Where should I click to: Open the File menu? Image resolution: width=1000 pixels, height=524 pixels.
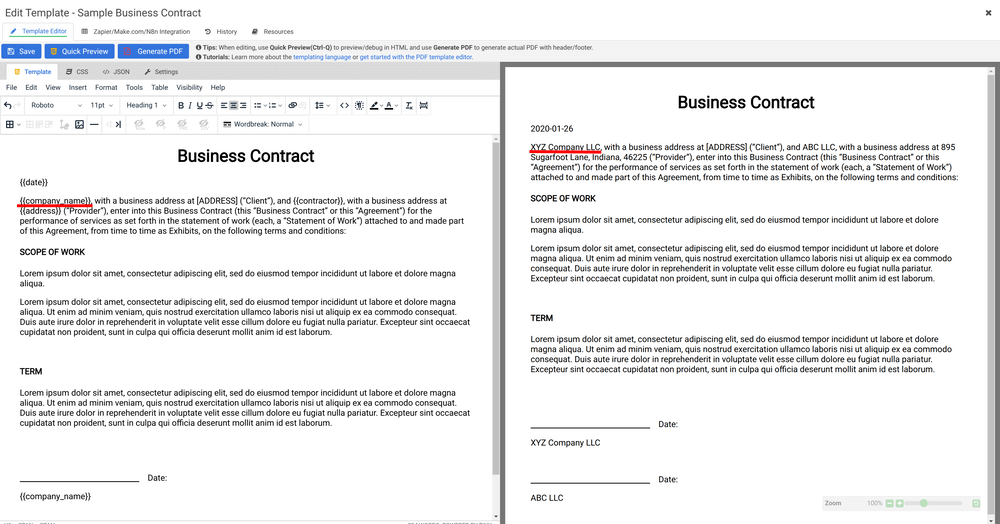pos(11,87)
